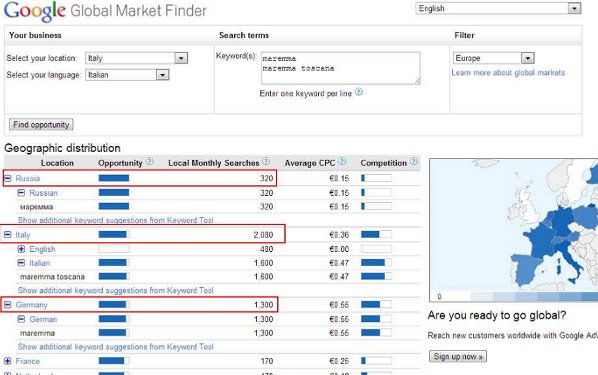598x375 pixels.
Task: Open help icon next to Opportunity column
Action: [150, 161]
